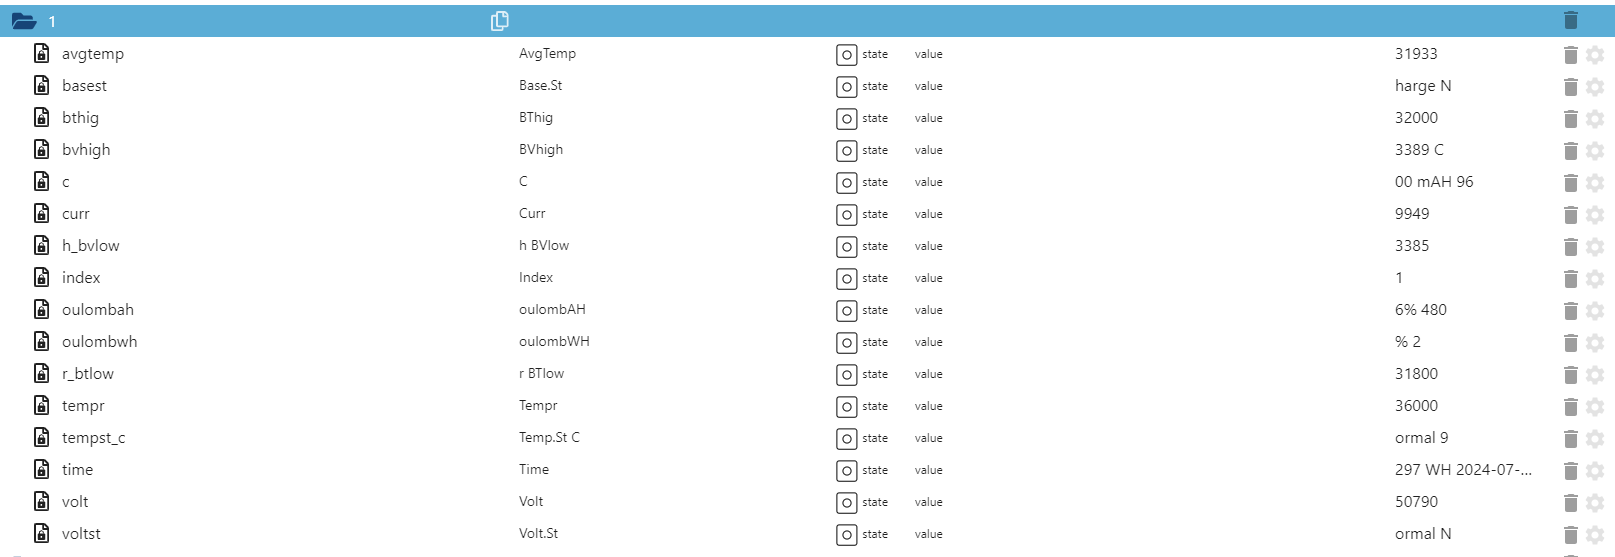The width and height of the screenshot is (1615, 557).
Task: Delete folder 1 using header trash icon
Action: (1570, 21)
